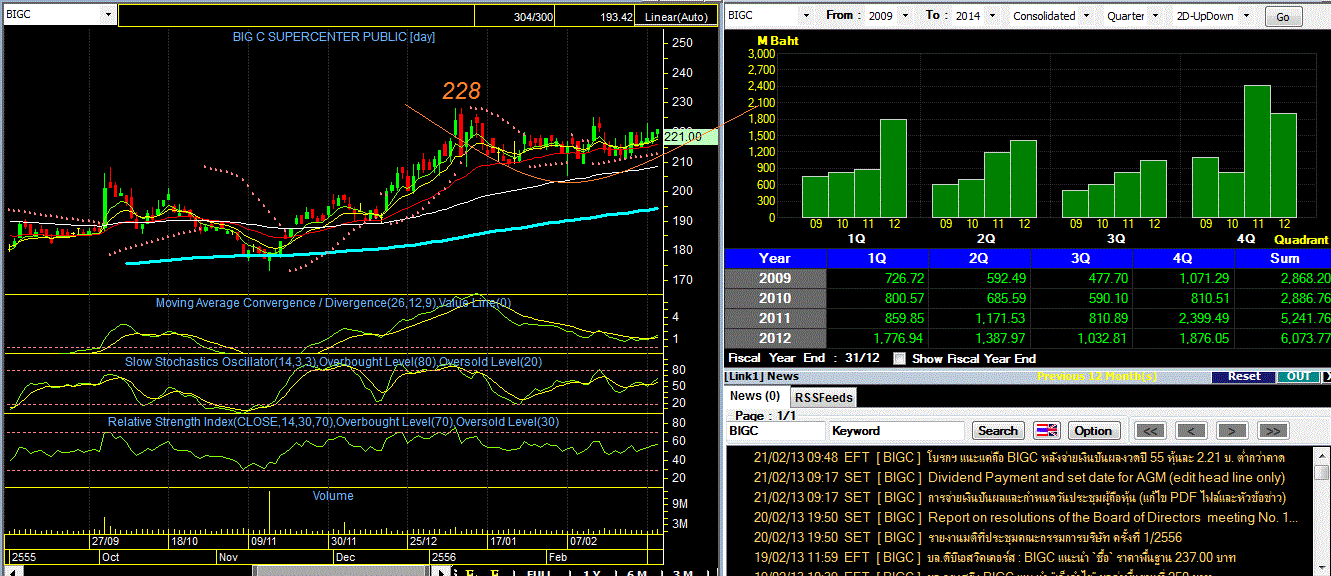Click the 4Q column header in the table
This screenshot has width=1331, height=576.
point(1182,258)
